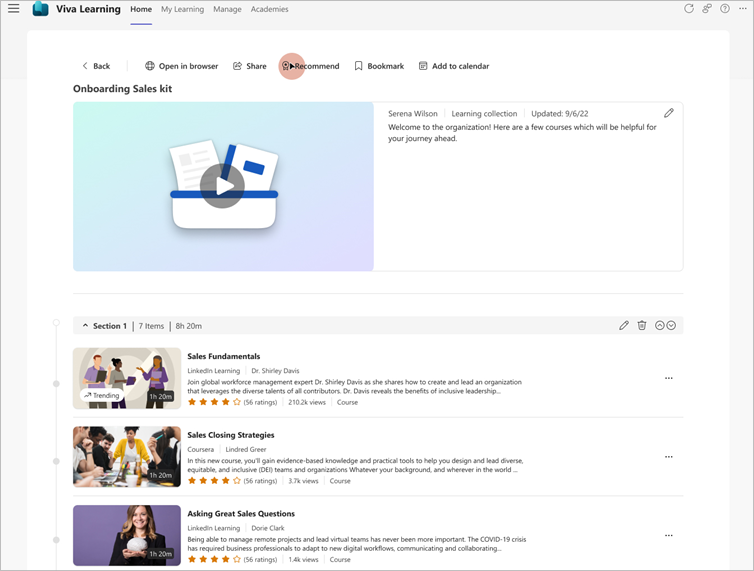Click Open in browser

[x=182, y=66]
